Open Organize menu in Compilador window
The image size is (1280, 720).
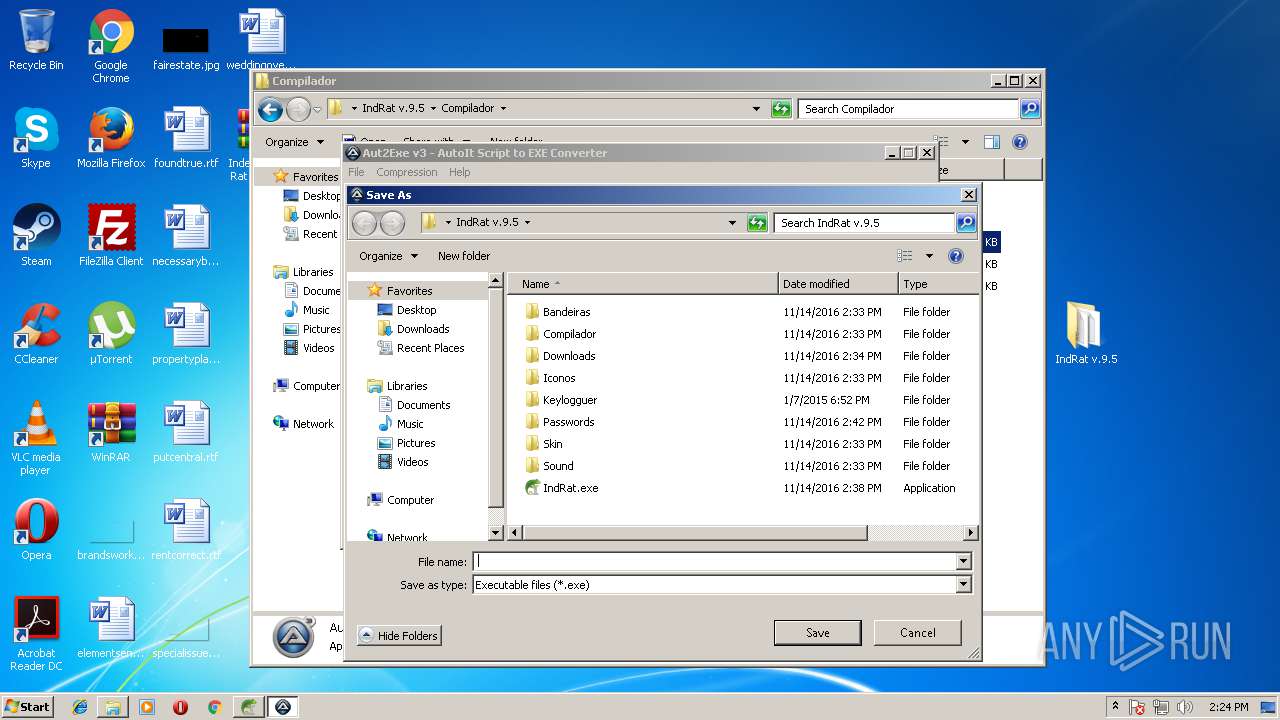294,142
